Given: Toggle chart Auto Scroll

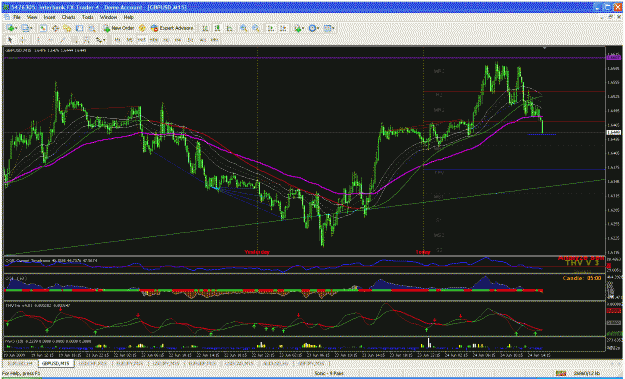Looking at the screenshot, I should [x=271, y=28].
